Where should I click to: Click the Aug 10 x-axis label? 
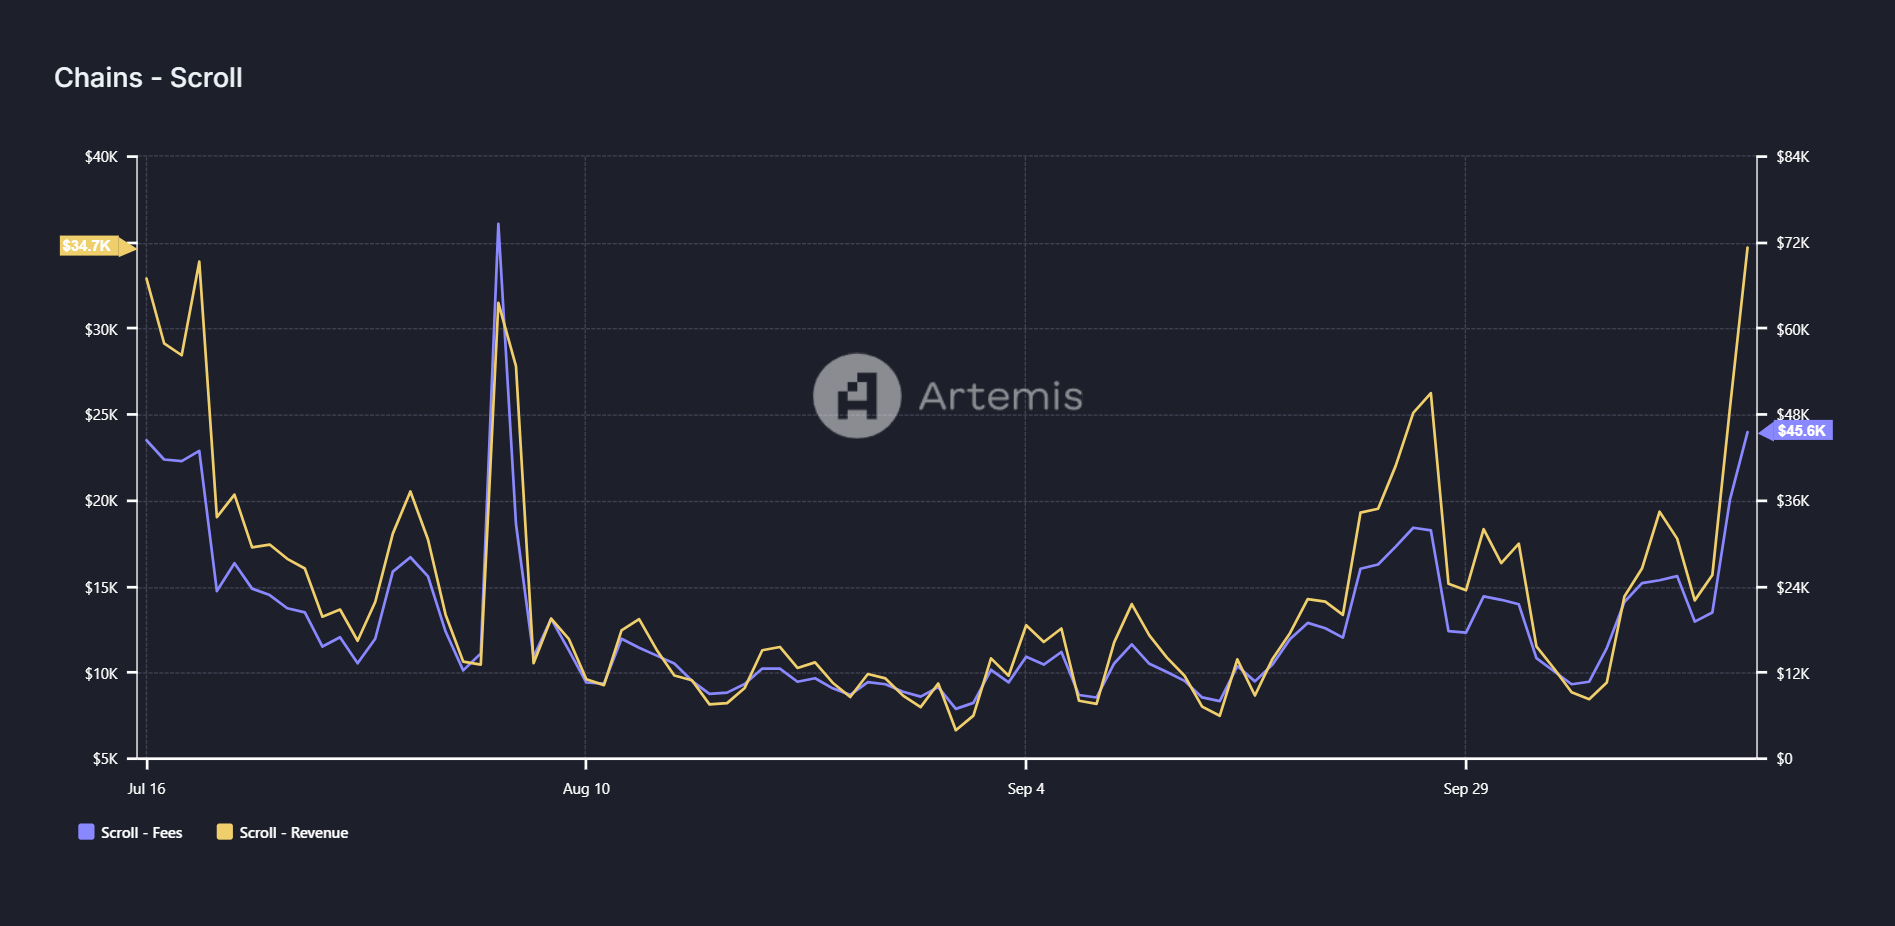pyautogui.click(x=586, y=789)
